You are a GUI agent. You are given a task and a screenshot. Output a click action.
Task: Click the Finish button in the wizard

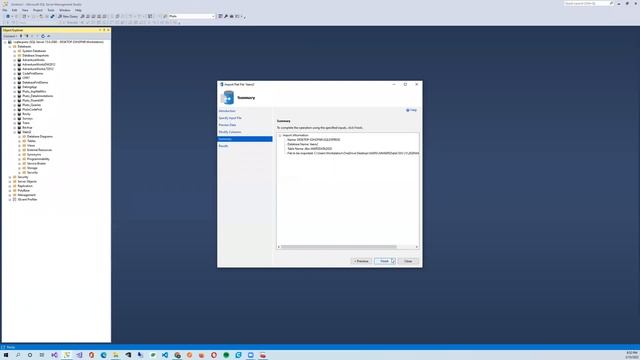384,261
